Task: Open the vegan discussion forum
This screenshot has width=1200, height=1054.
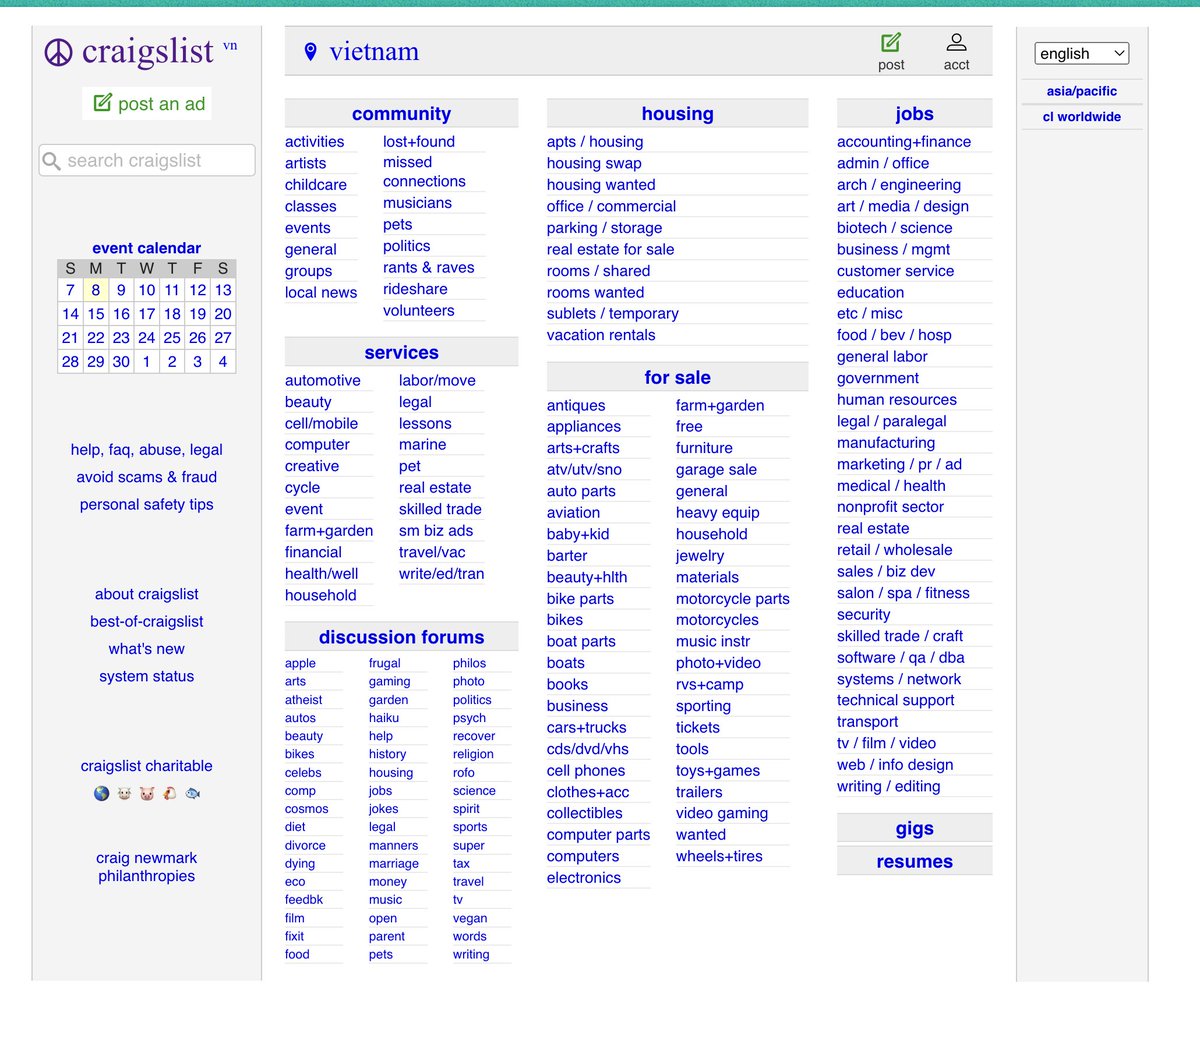Action: pyautogui.click(x=470, y=918)
